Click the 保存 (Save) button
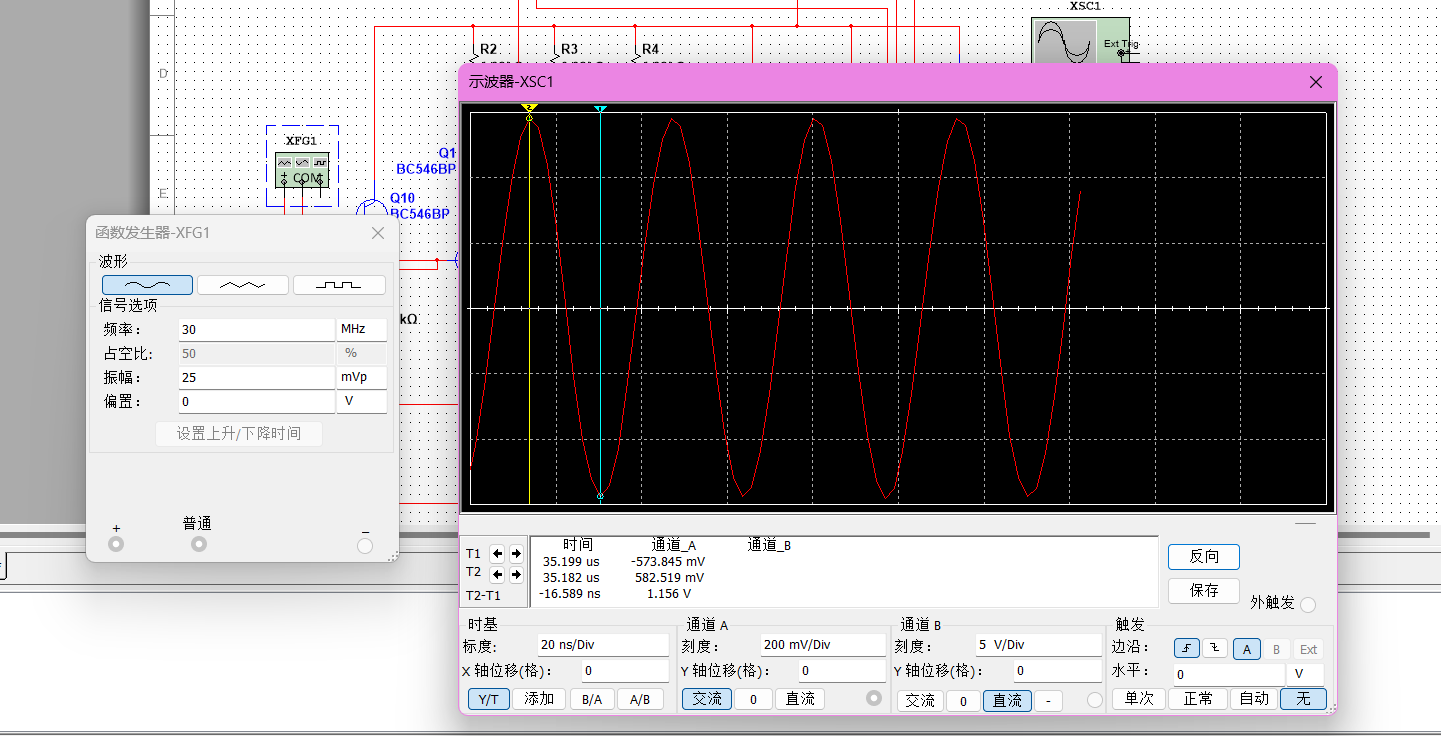The image size is (1441, 736). [x=1204, y=591]
